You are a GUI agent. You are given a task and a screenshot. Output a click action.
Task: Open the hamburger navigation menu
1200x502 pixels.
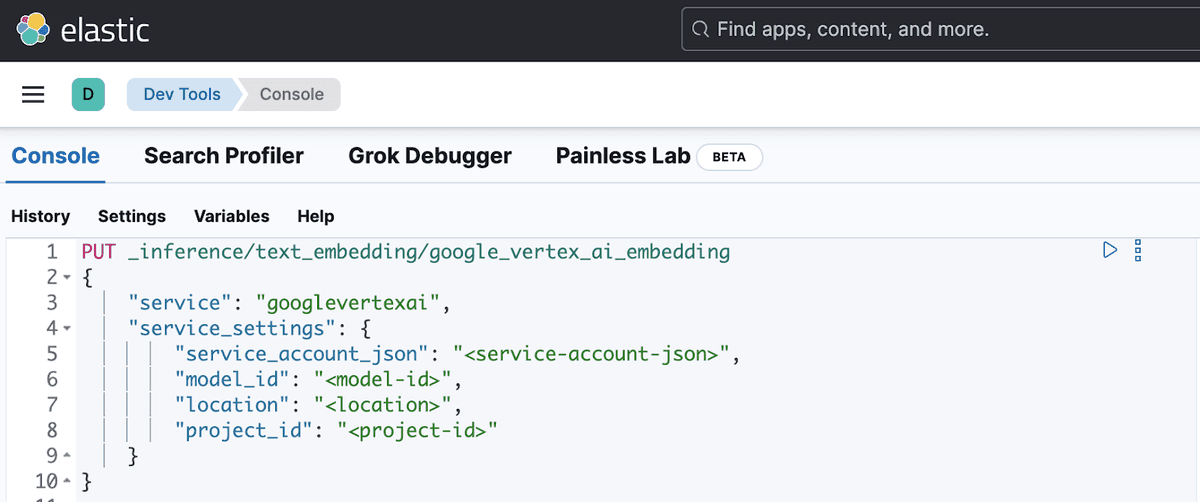33,95
